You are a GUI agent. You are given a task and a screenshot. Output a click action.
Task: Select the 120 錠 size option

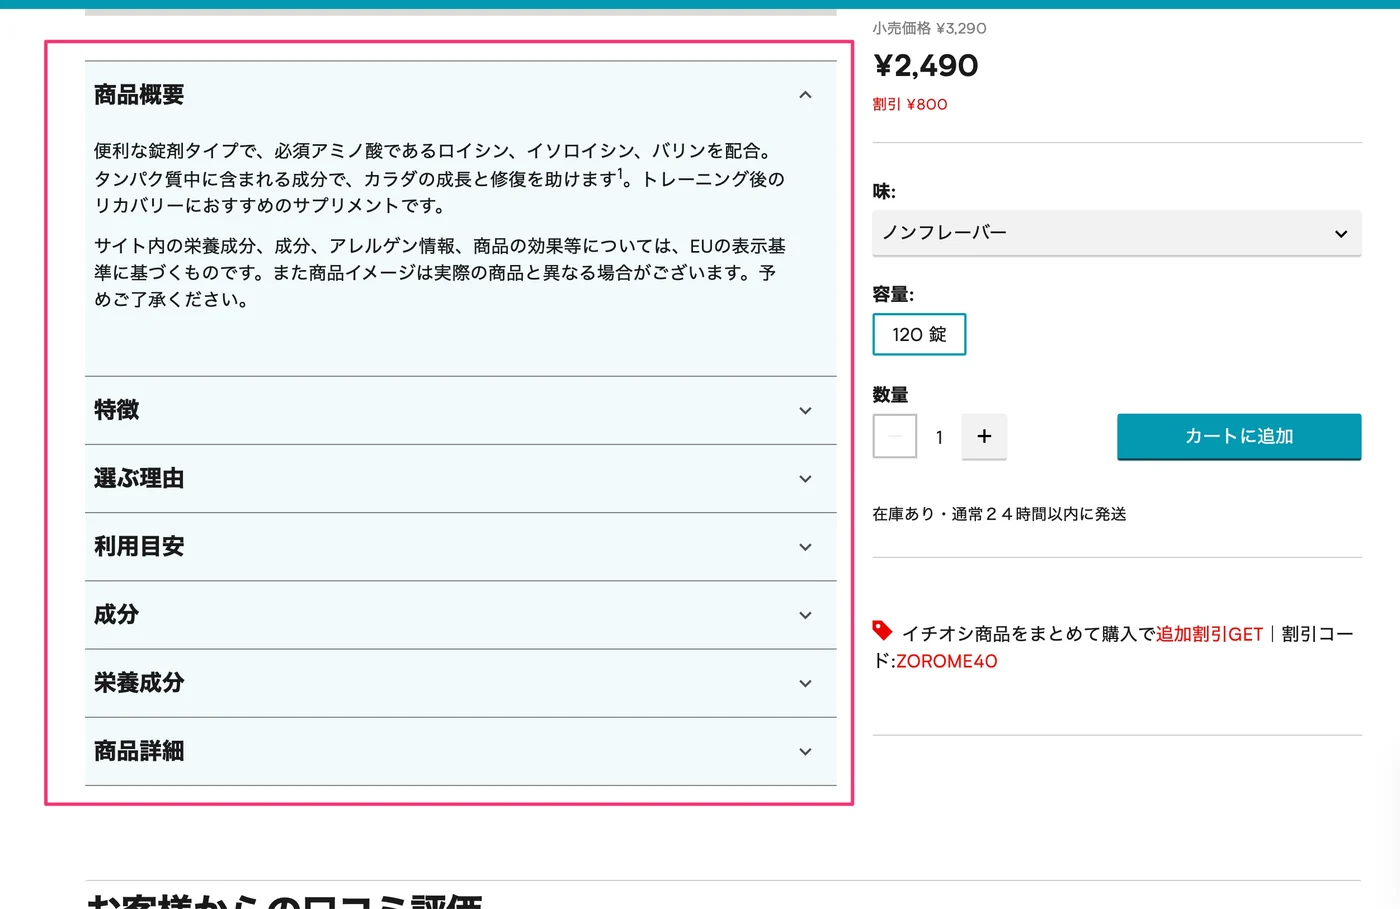click(919, 334)
